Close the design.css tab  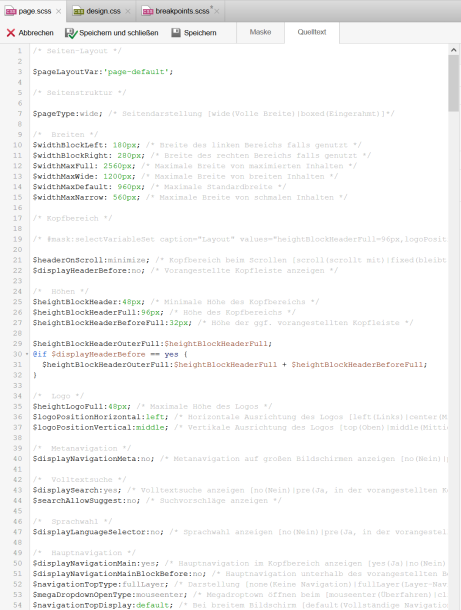(x=128, y=11)
